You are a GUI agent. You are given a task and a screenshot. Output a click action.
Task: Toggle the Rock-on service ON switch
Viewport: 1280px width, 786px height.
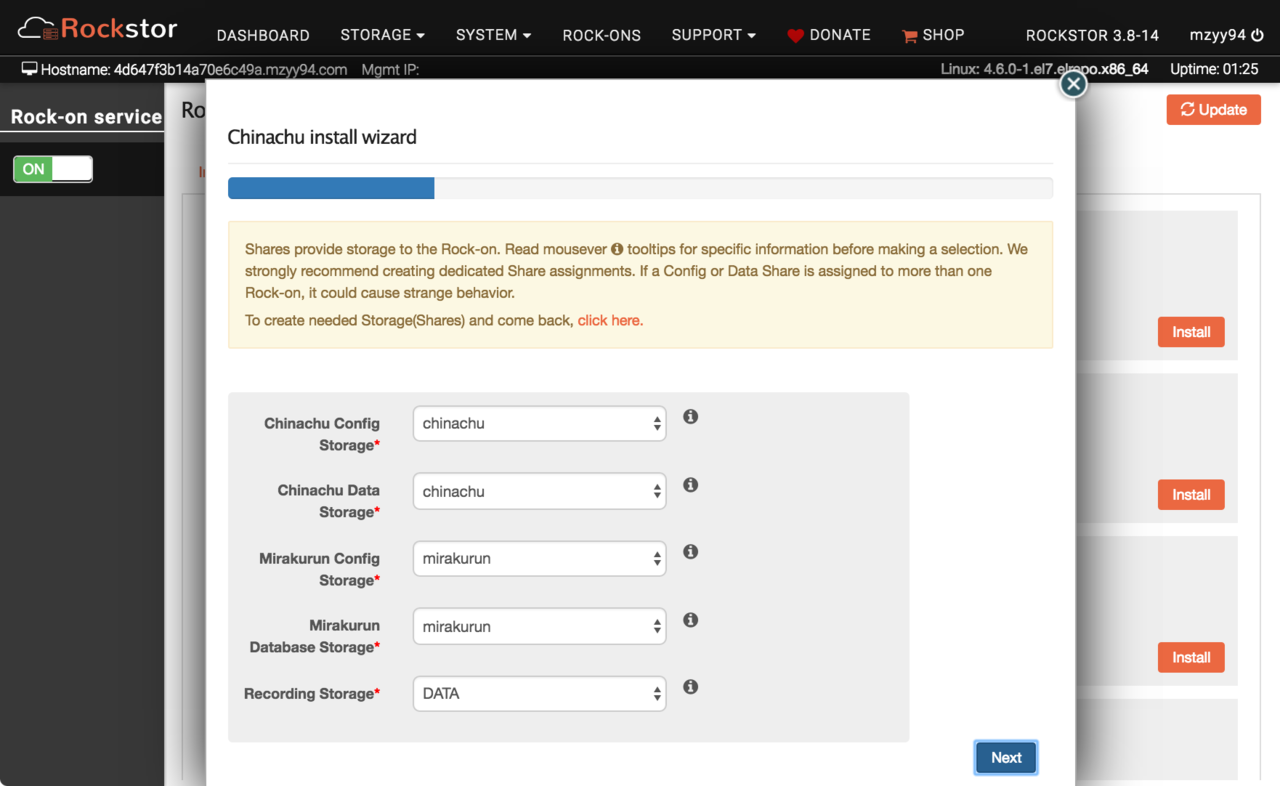click(x=53, y=169)
